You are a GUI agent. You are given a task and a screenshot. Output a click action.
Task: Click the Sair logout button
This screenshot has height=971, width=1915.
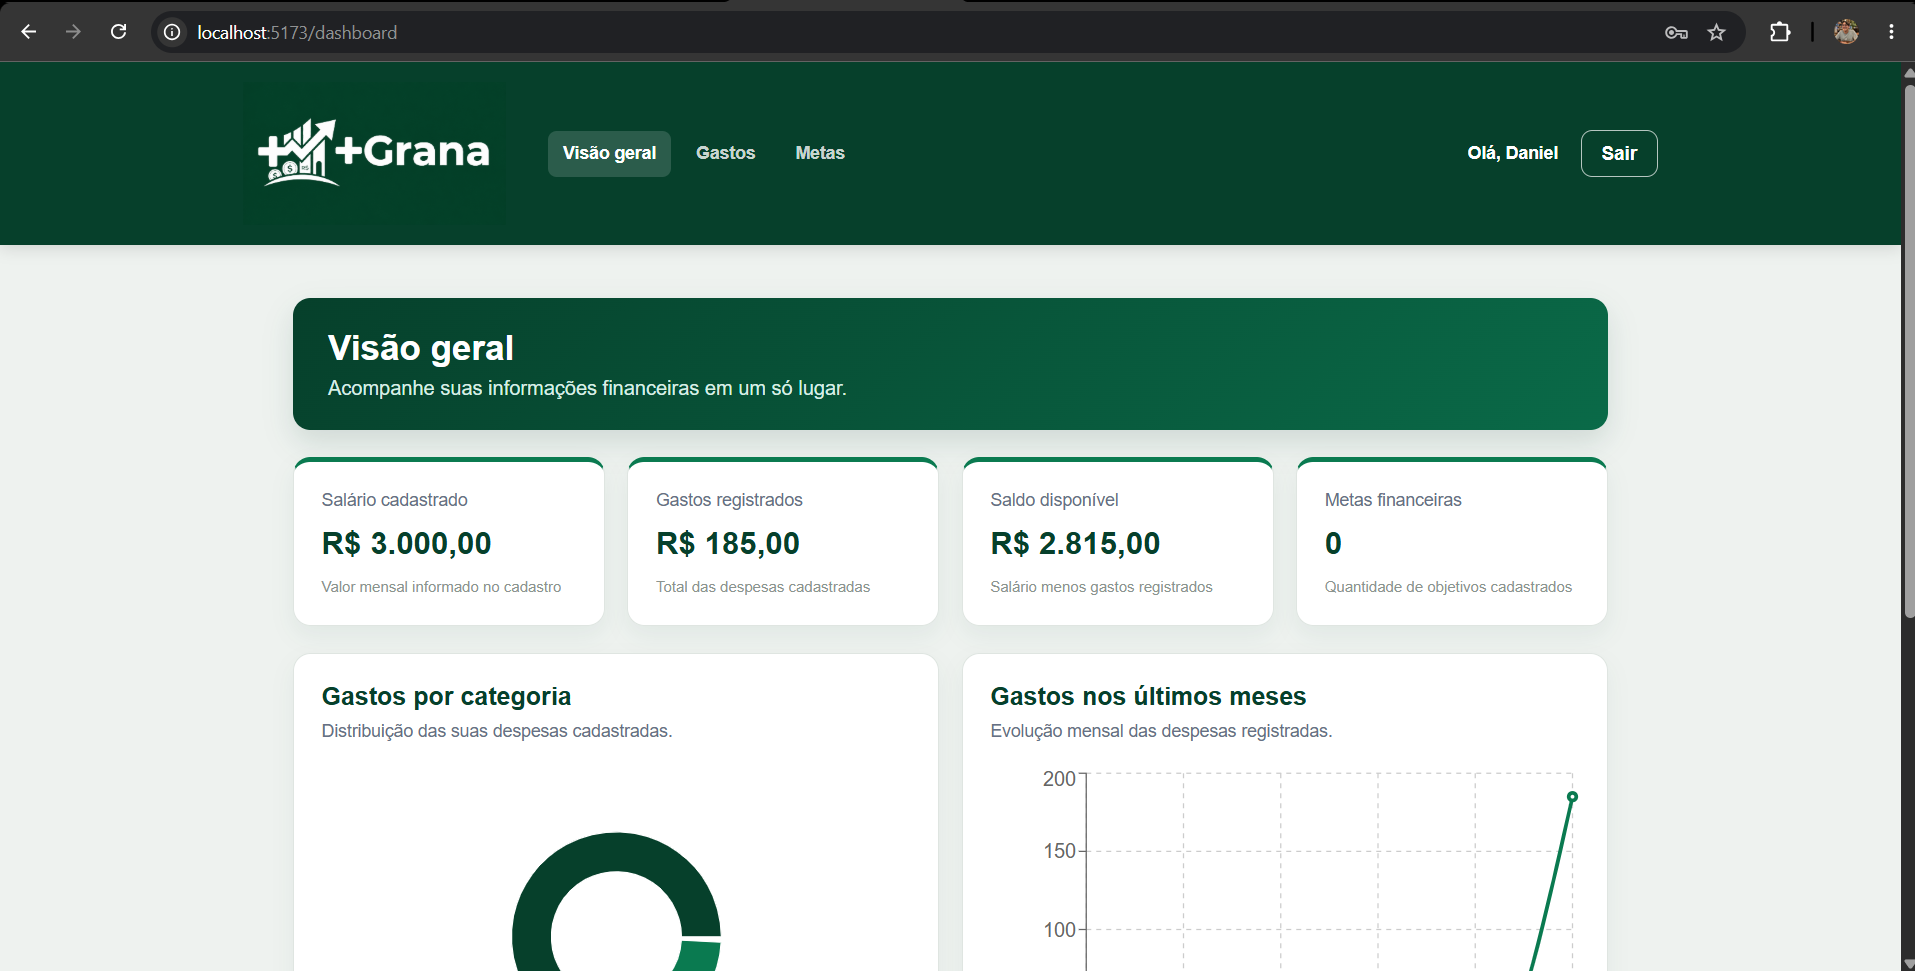[x=1619, y=153]
